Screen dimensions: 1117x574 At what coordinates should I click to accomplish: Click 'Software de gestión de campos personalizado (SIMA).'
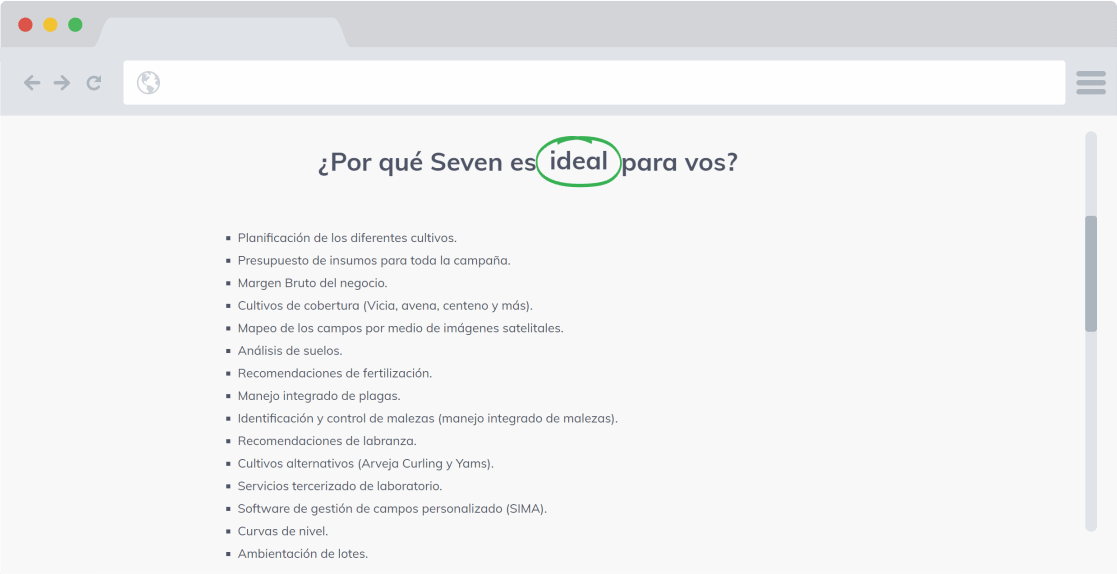[x=393, y=508]
